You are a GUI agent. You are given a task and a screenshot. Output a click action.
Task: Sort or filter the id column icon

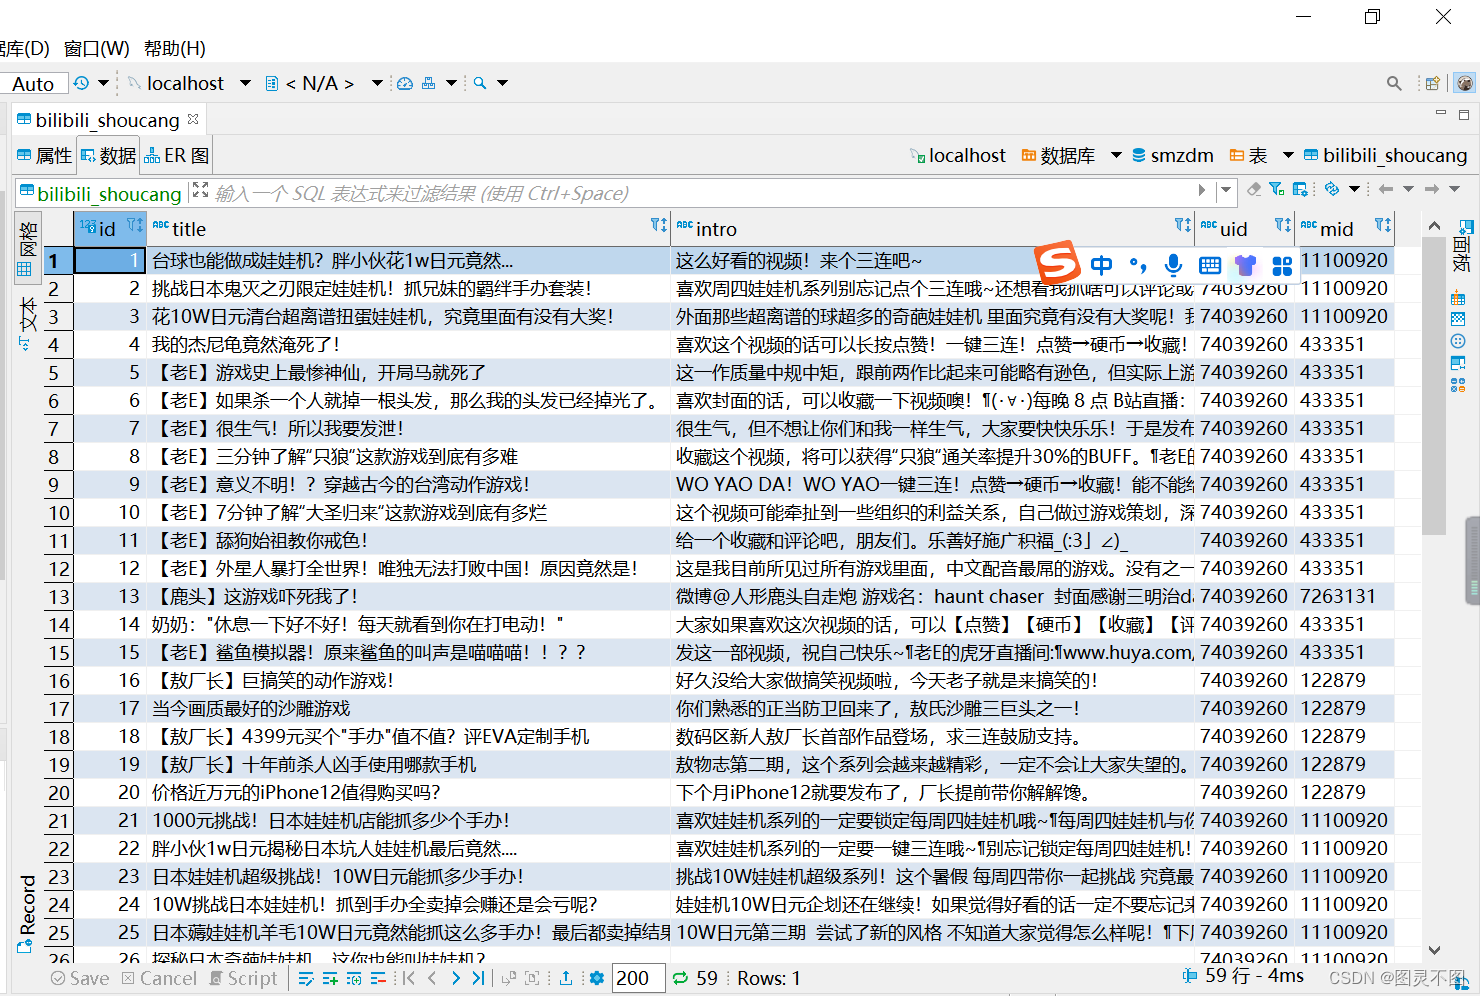click(x=135, y=226)
